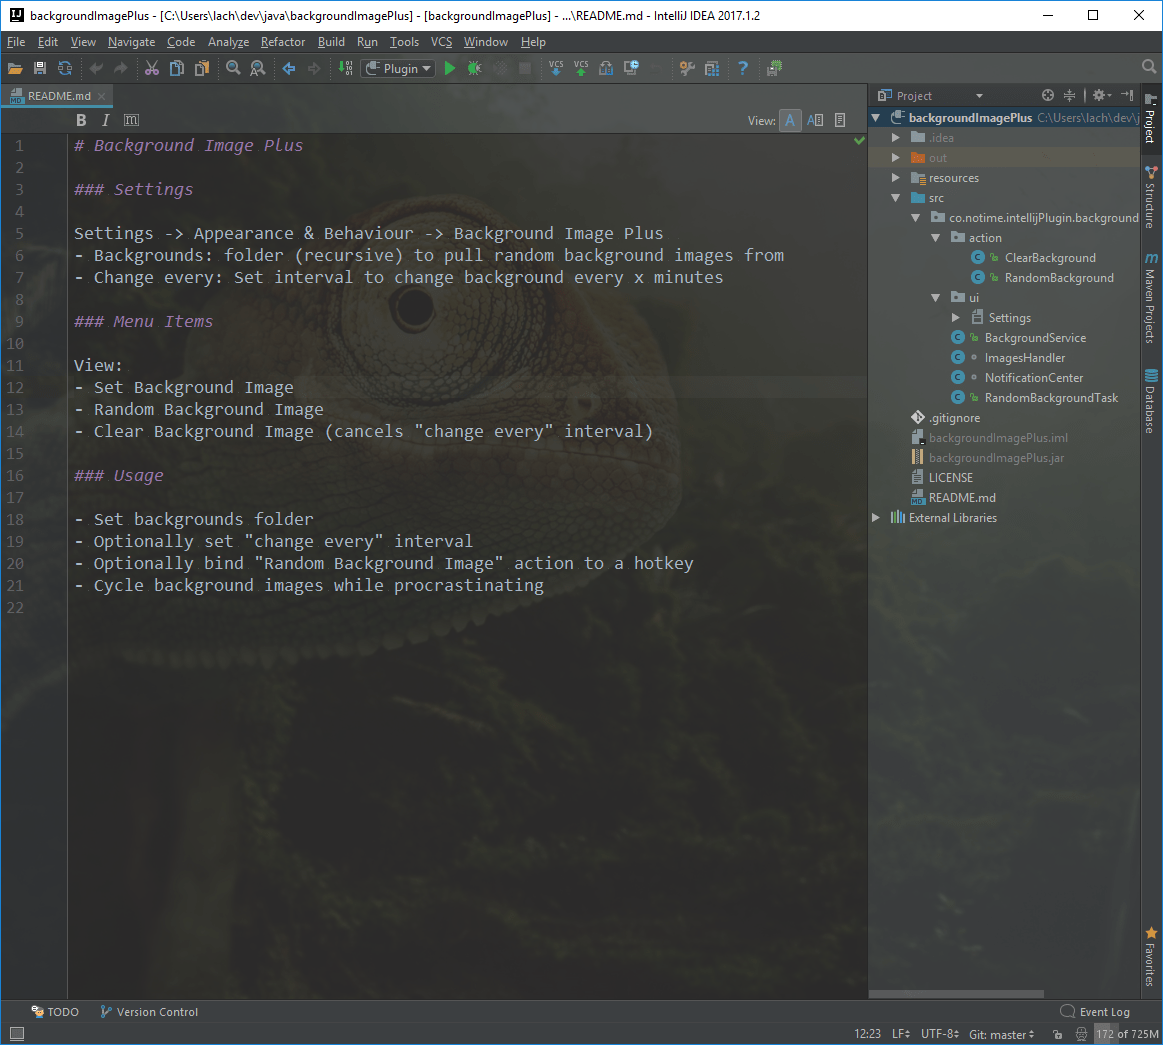Open the Event Log
The width and height of the screenshot is (1163, 1045).
pyautogui.click(x=1096, y=1012)
